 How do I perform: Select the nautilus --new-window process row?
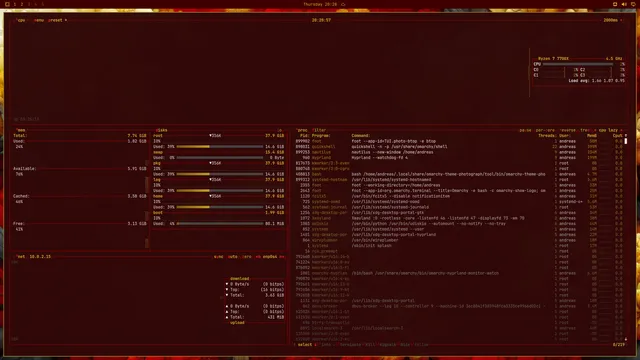coord(459,152)
